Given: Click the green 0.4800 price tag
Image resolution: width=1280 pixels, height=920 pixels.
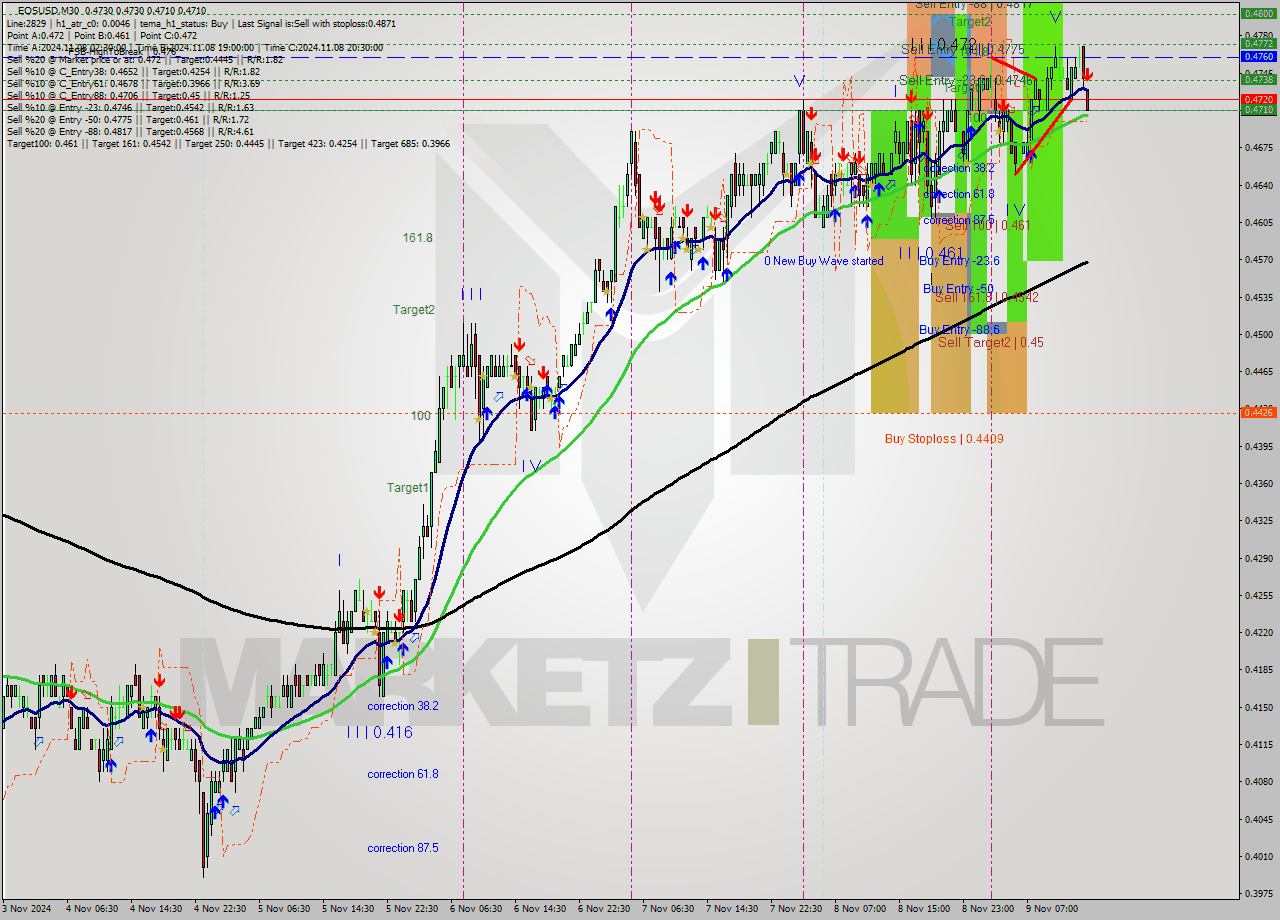Looking at the screenshot, I should click(1257, 13).
